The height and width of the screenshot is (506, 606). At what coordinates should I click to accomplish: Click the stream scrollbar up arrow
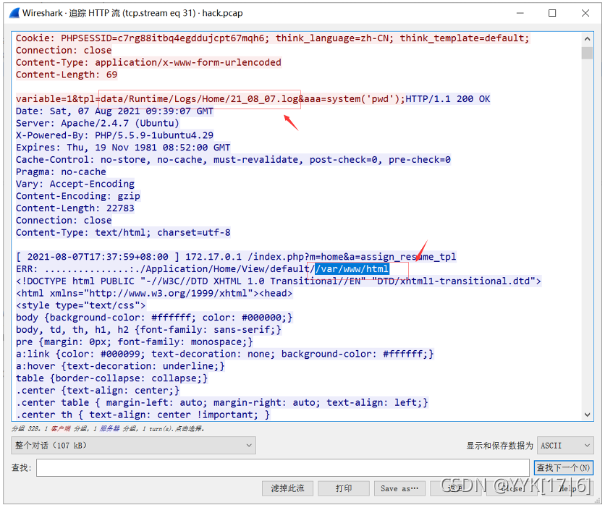[587, 39]
